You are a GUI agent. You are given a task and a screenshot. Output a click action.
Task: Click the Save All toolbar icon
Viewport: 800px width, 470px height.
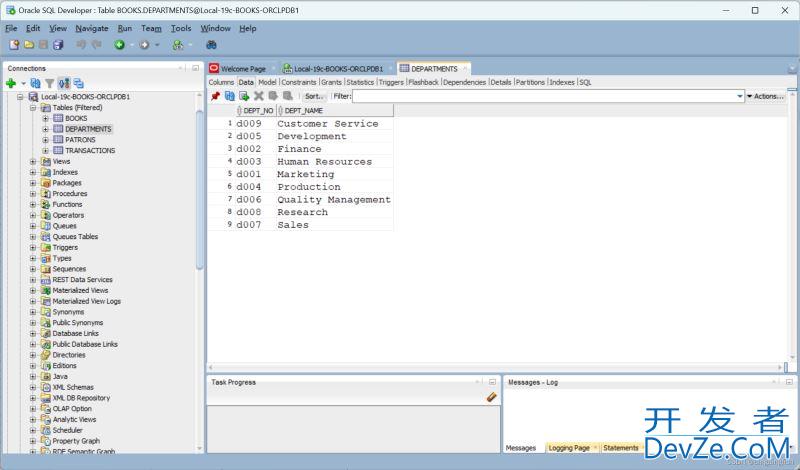58,45
